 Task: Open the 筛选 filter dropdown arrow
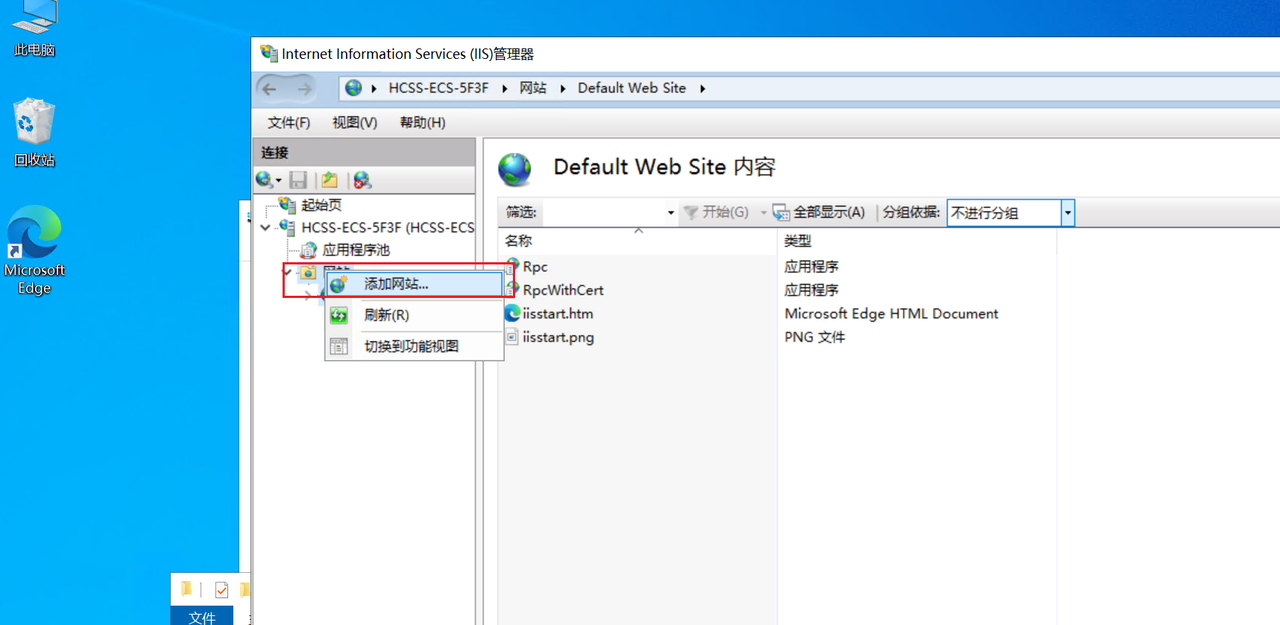tap(671, 212)
